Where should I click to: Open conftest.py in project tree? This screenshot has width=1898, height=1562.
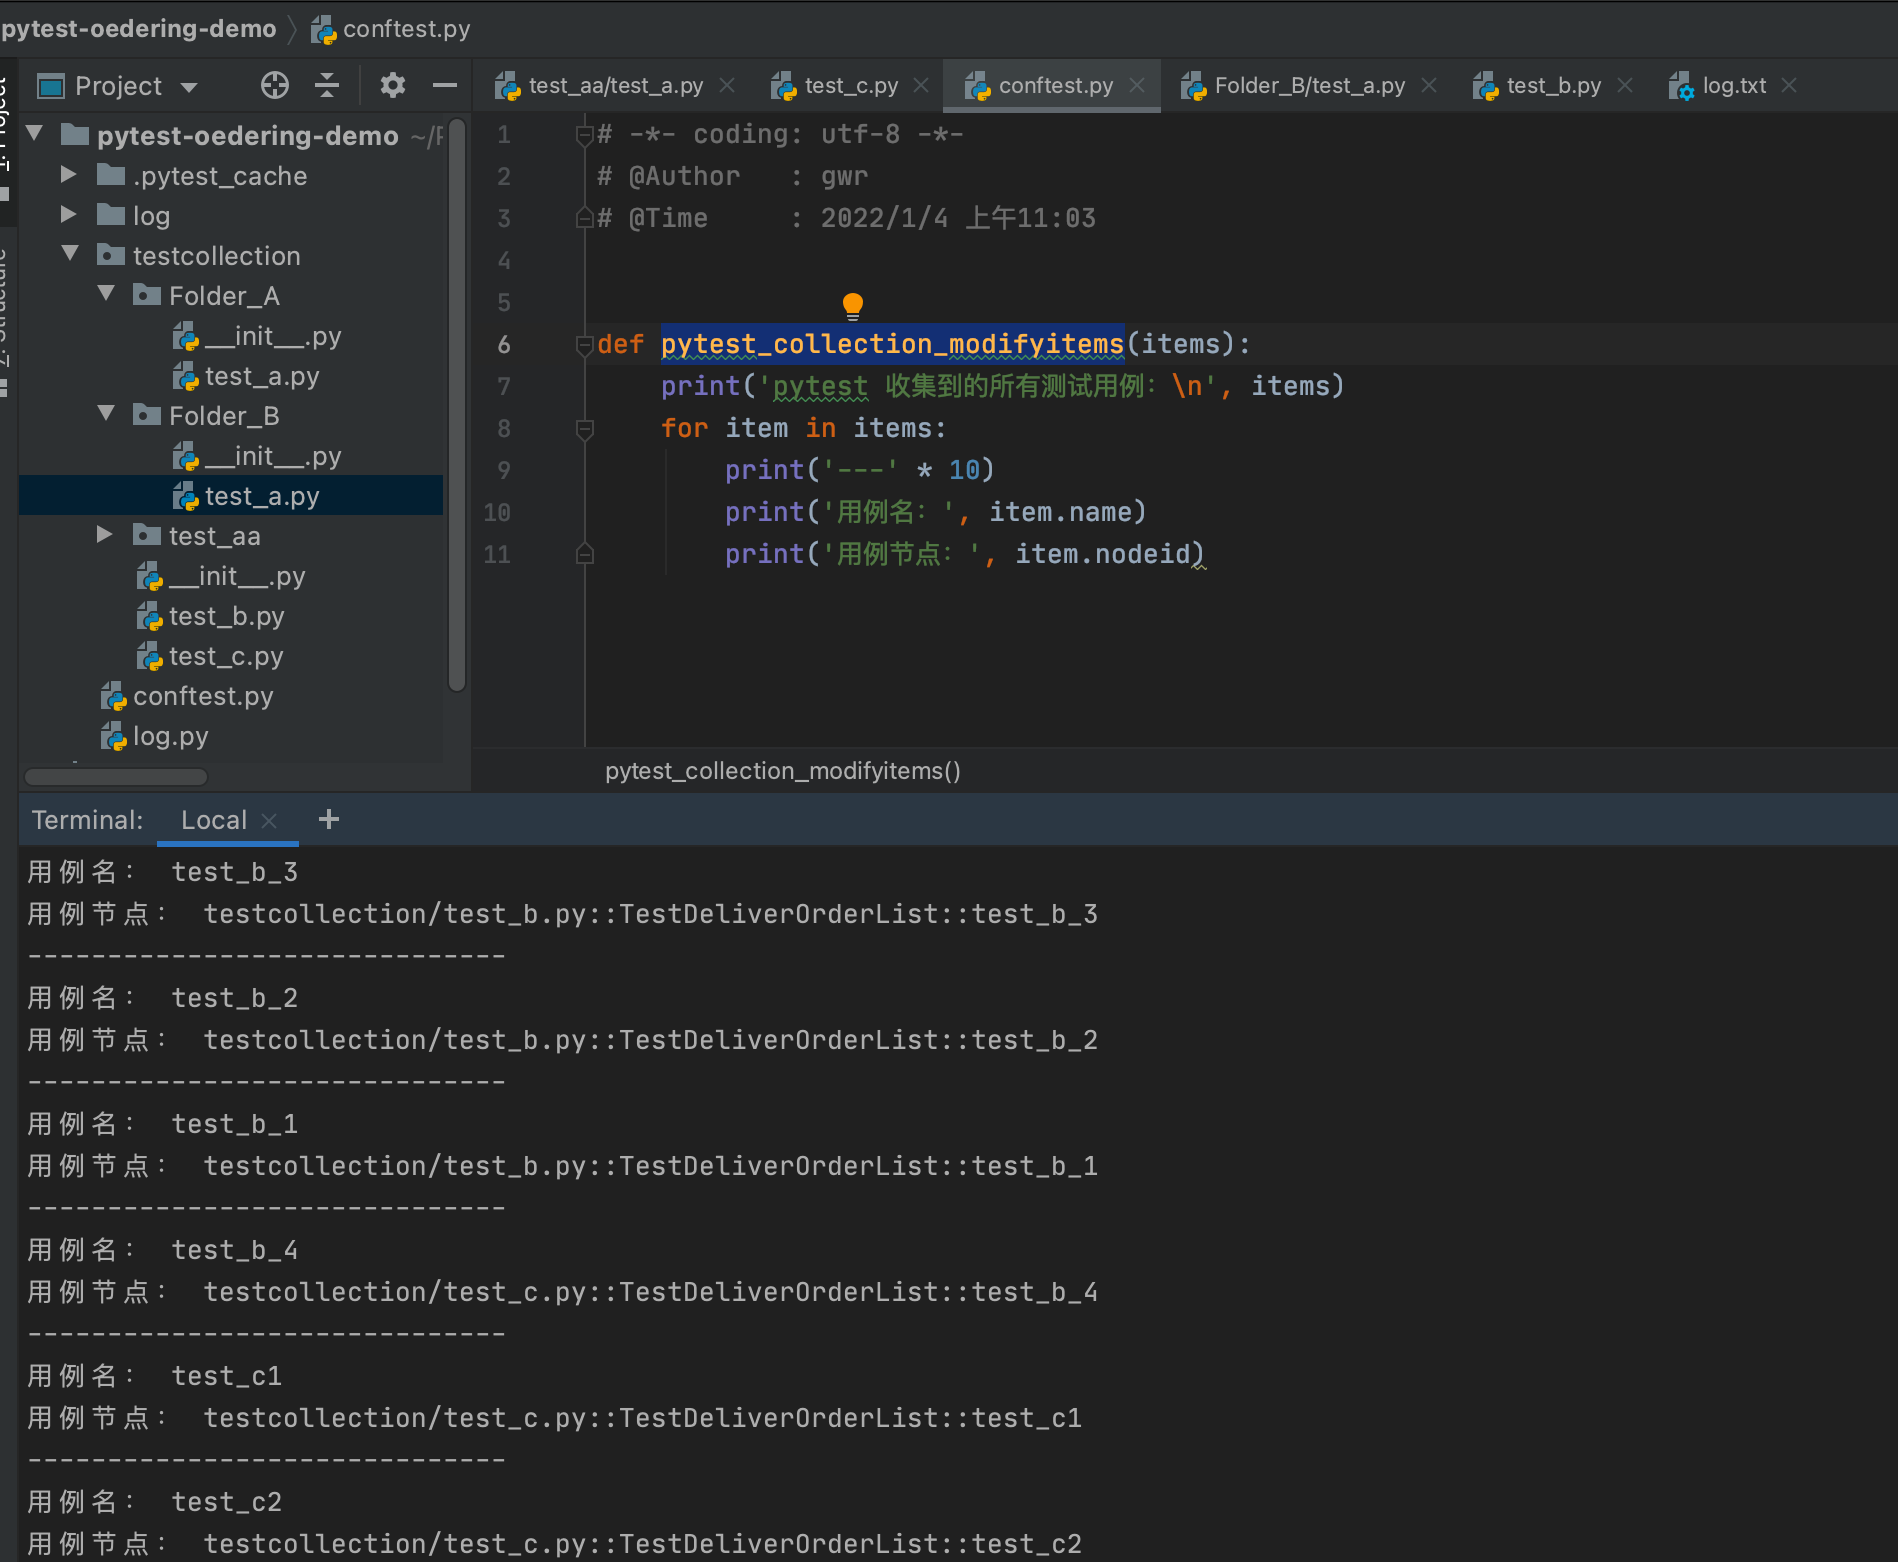[x=203, y=696]
